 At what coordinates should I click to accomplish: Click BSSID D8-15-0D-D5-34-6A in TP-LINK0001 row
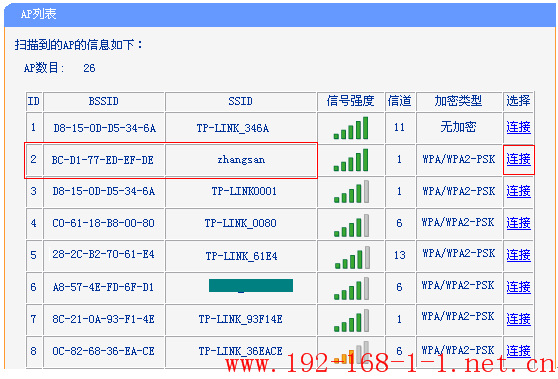click(x=104, y=191)
